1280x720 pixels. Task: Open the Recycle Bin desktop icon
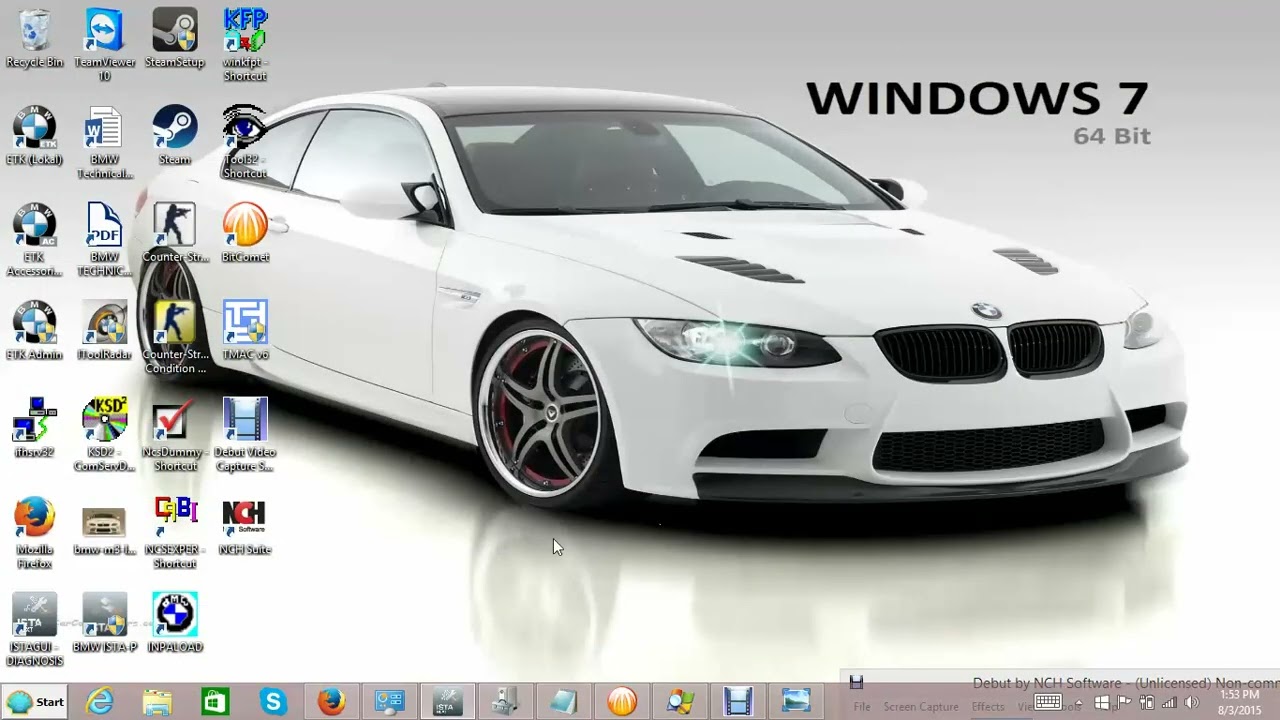pos(34,38)
